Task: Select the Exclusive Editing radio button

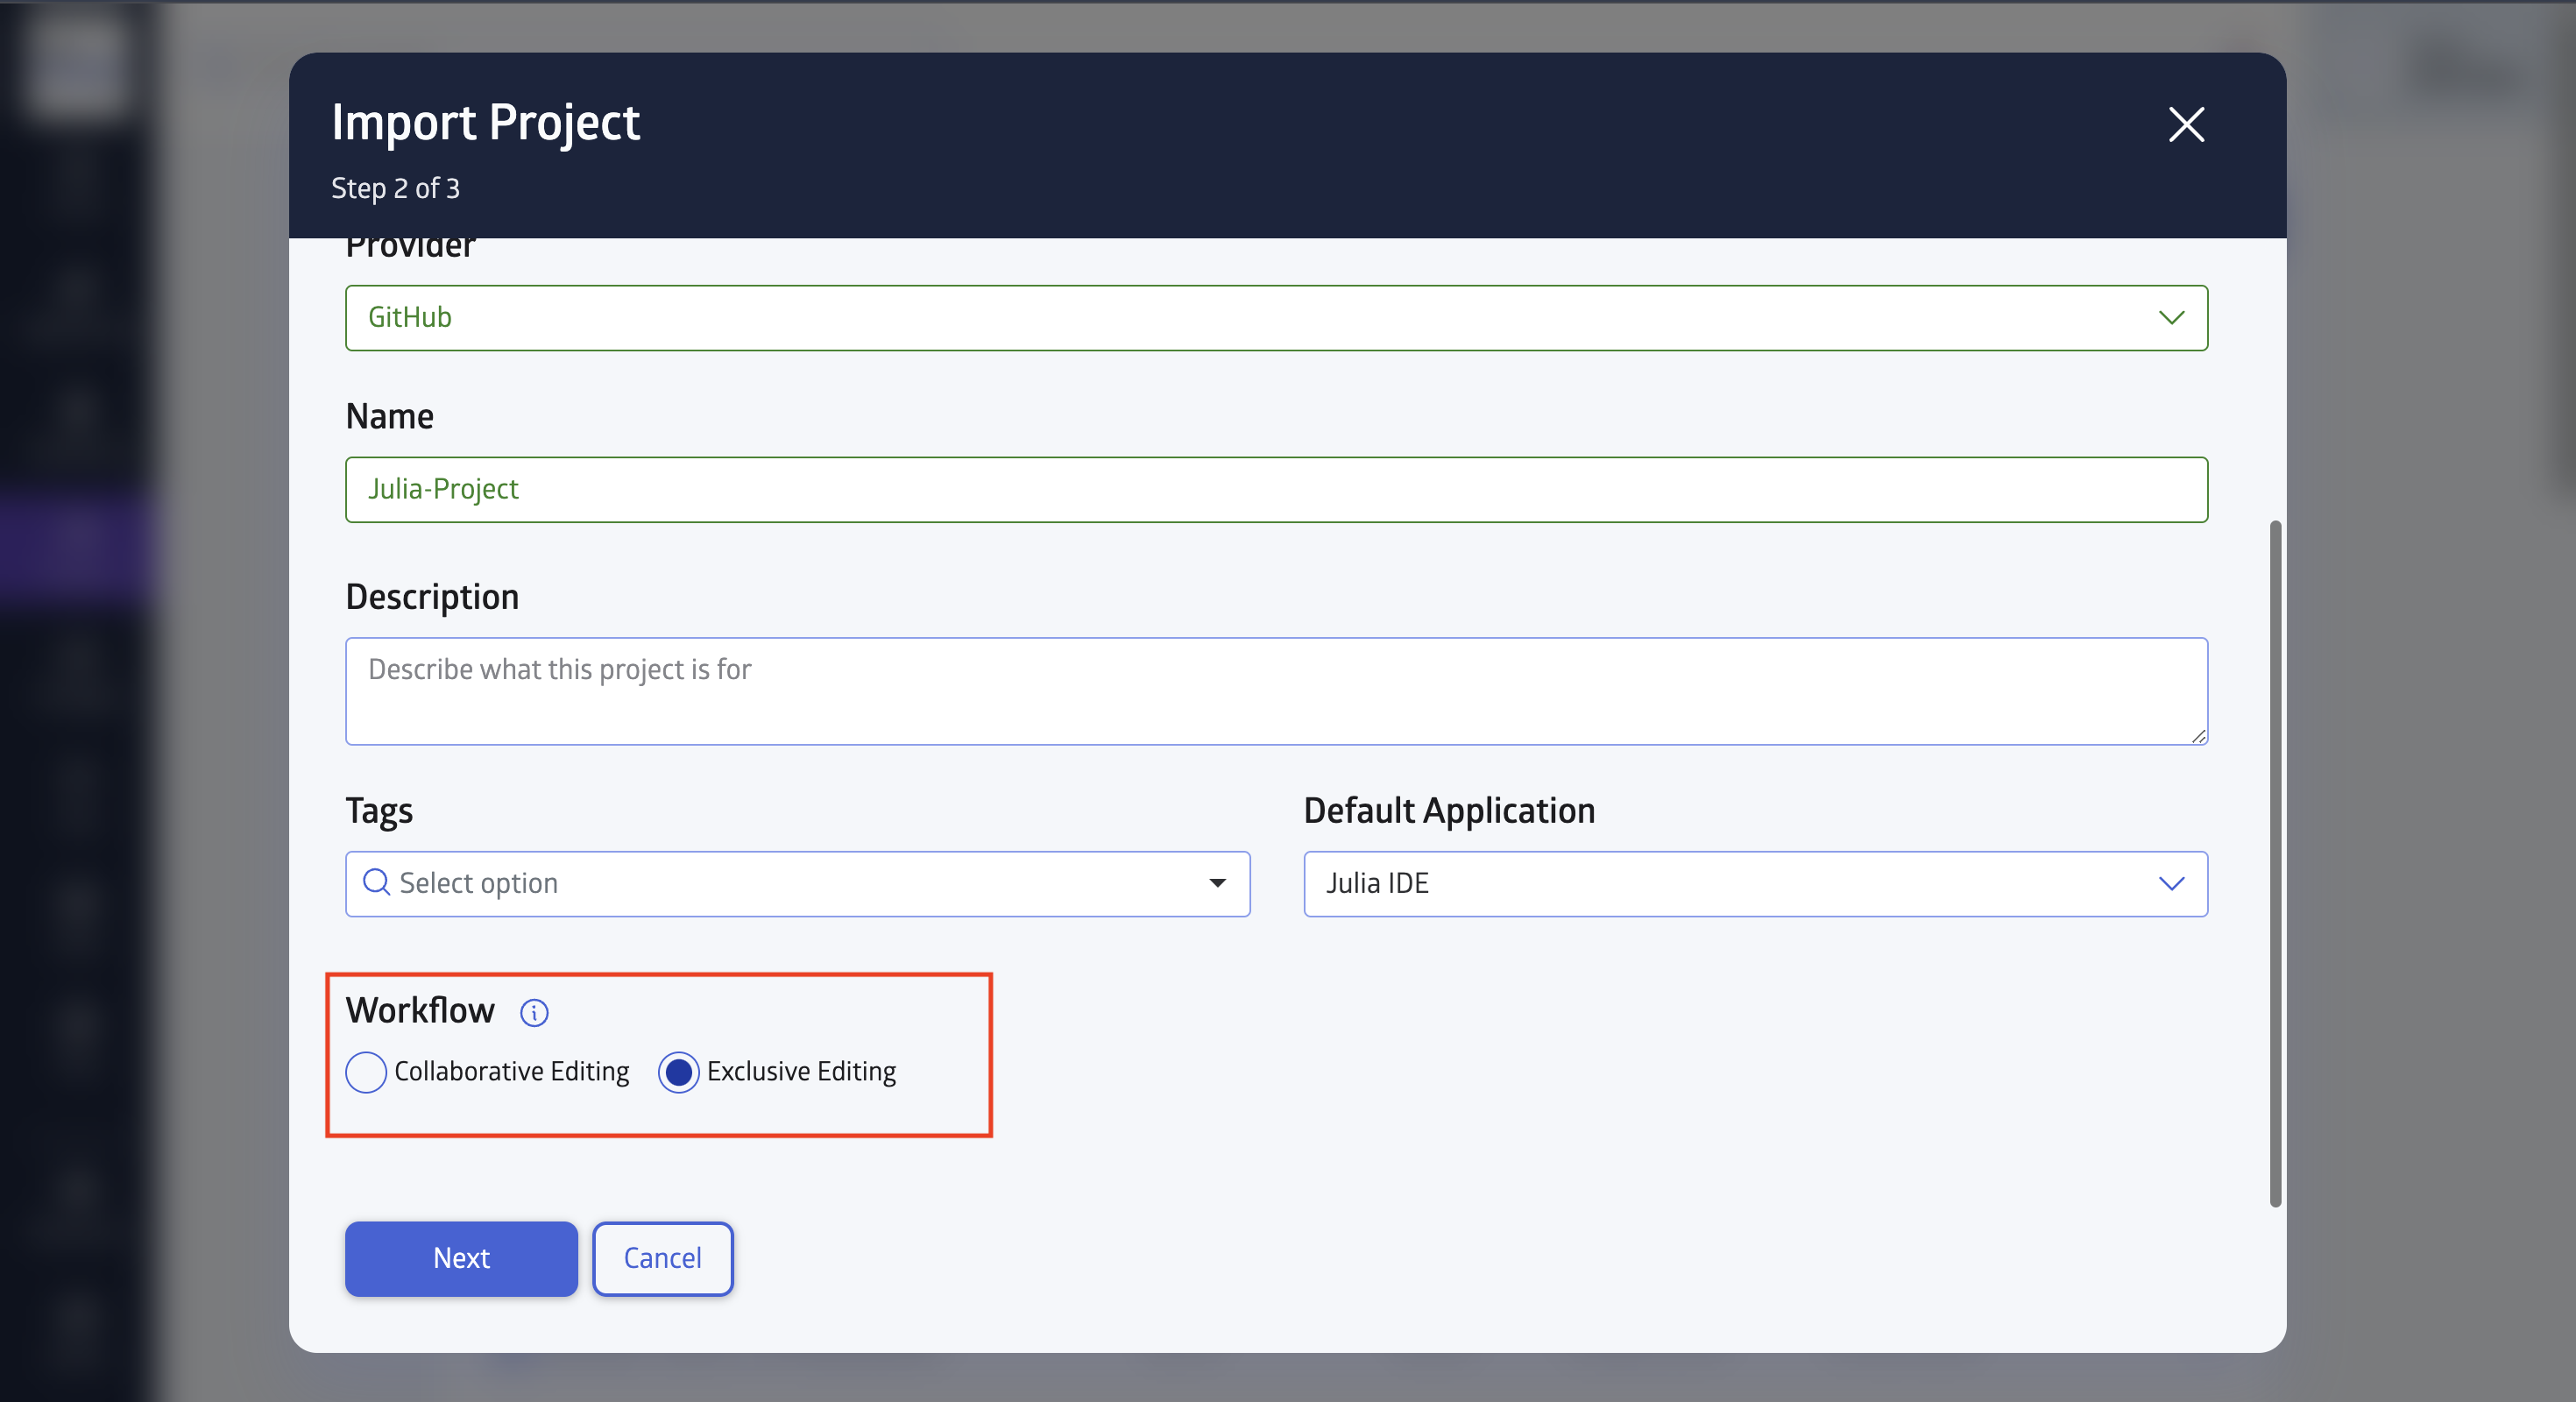Action: [678, 1072]
